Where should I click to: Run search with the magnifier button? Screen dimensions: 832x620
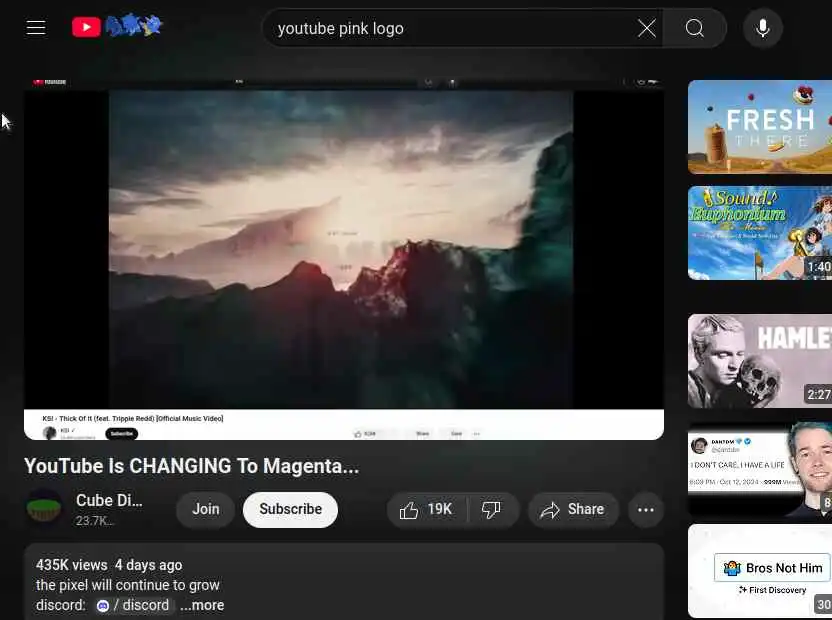[x=695, y=28]
